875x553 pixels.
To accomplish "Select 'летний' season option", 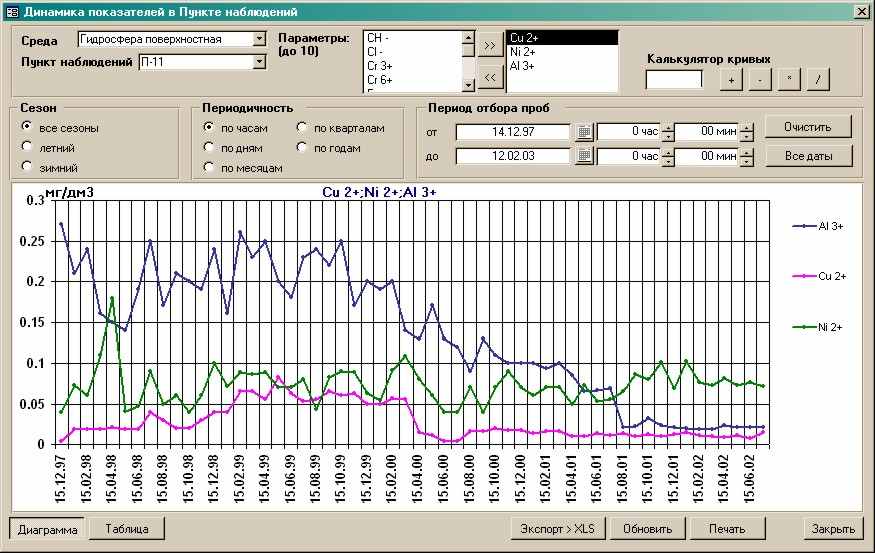I will click(26, 146).
